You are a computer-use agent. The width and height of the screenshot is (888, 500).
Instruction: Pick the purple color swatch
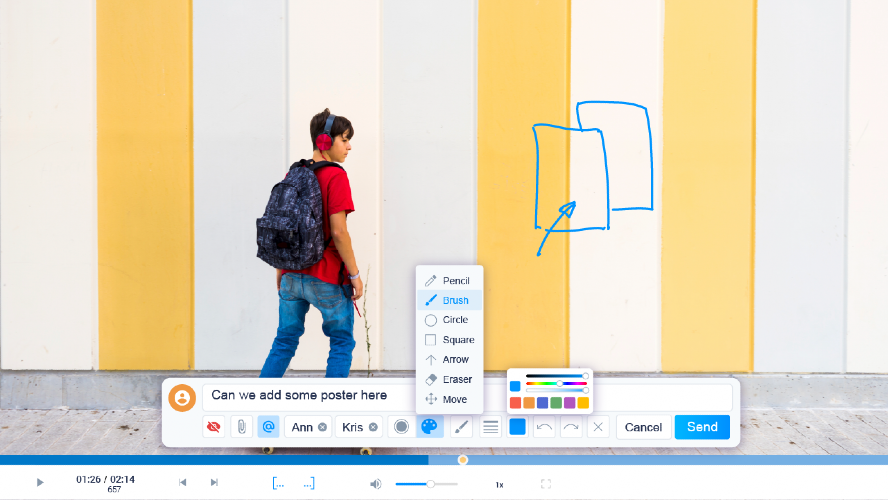click(x=570, y=403)
